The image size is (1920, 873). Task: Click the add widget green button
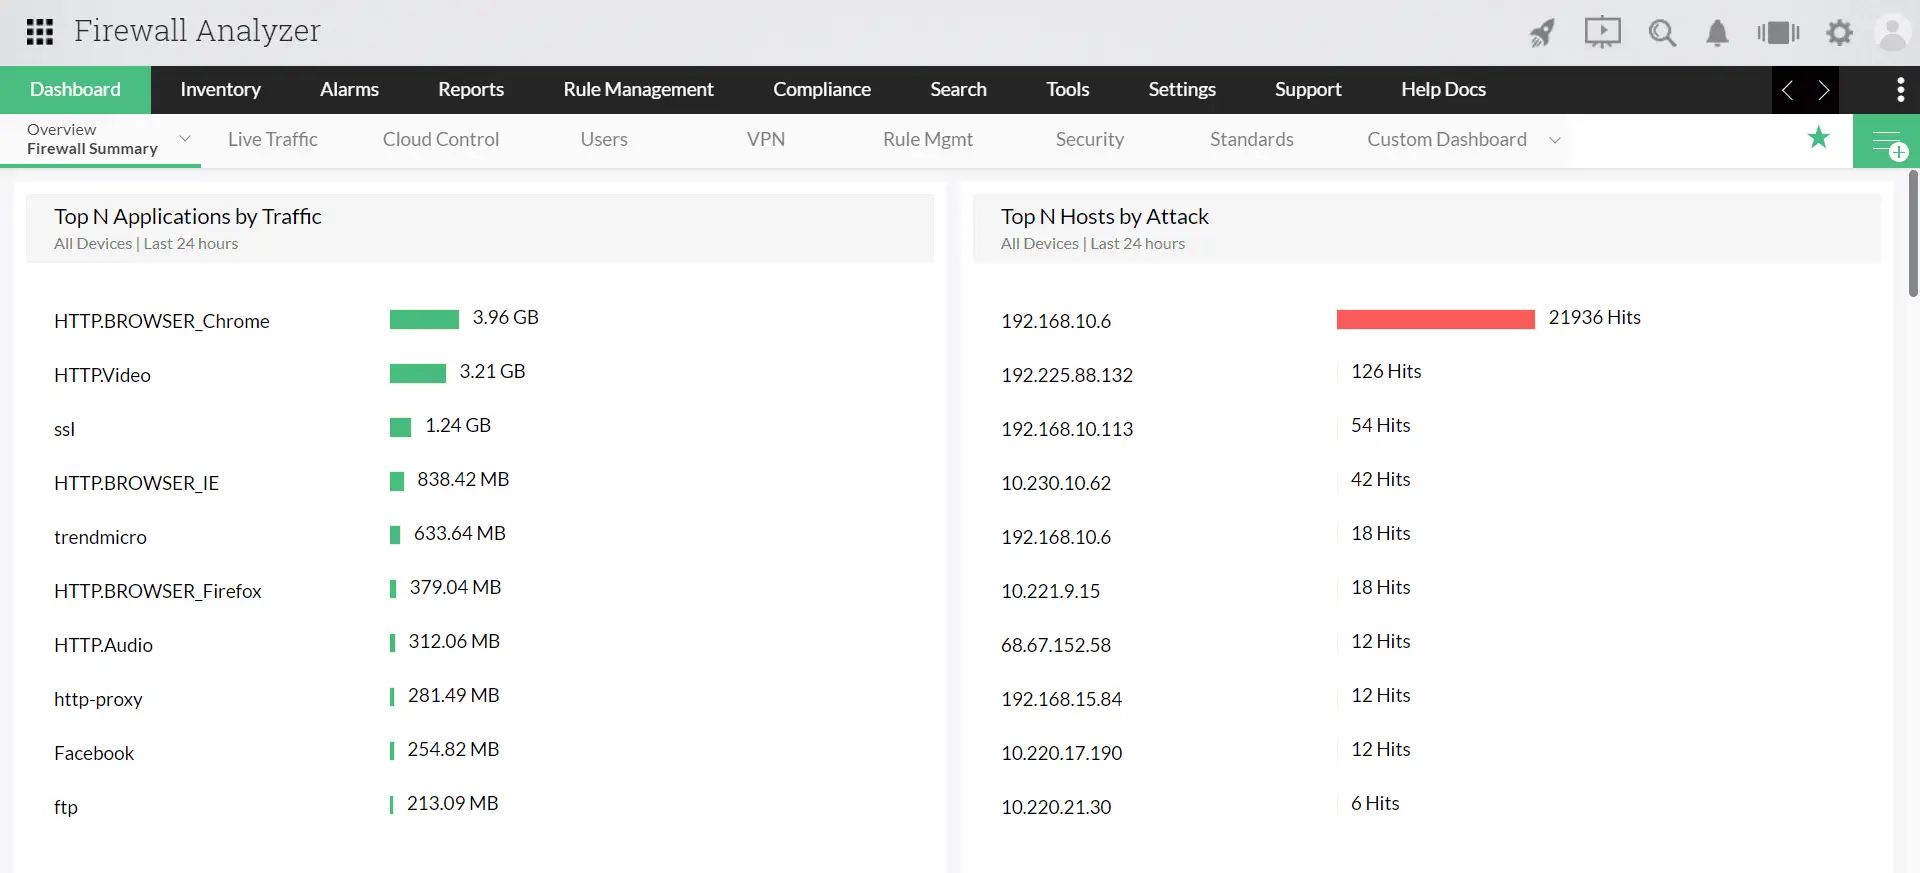coord(1886,142)
